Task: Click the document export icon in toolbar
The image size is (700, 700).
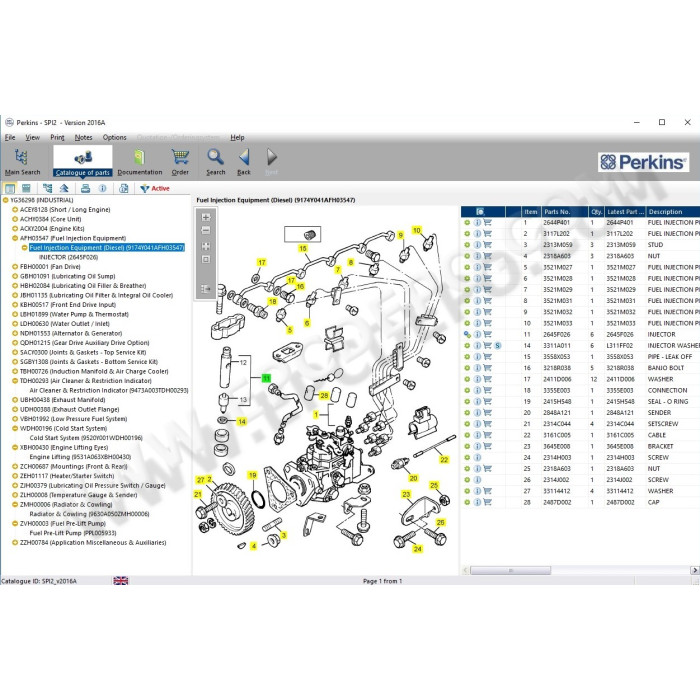Action: [124, 188]
